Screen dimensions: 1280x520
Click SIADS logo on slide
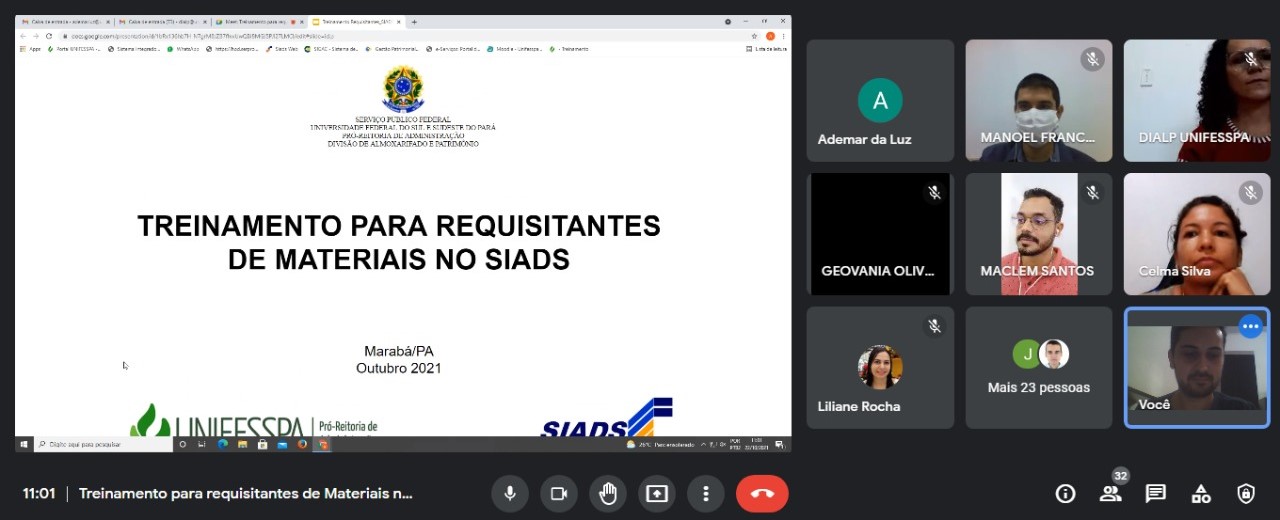(606, 418)
